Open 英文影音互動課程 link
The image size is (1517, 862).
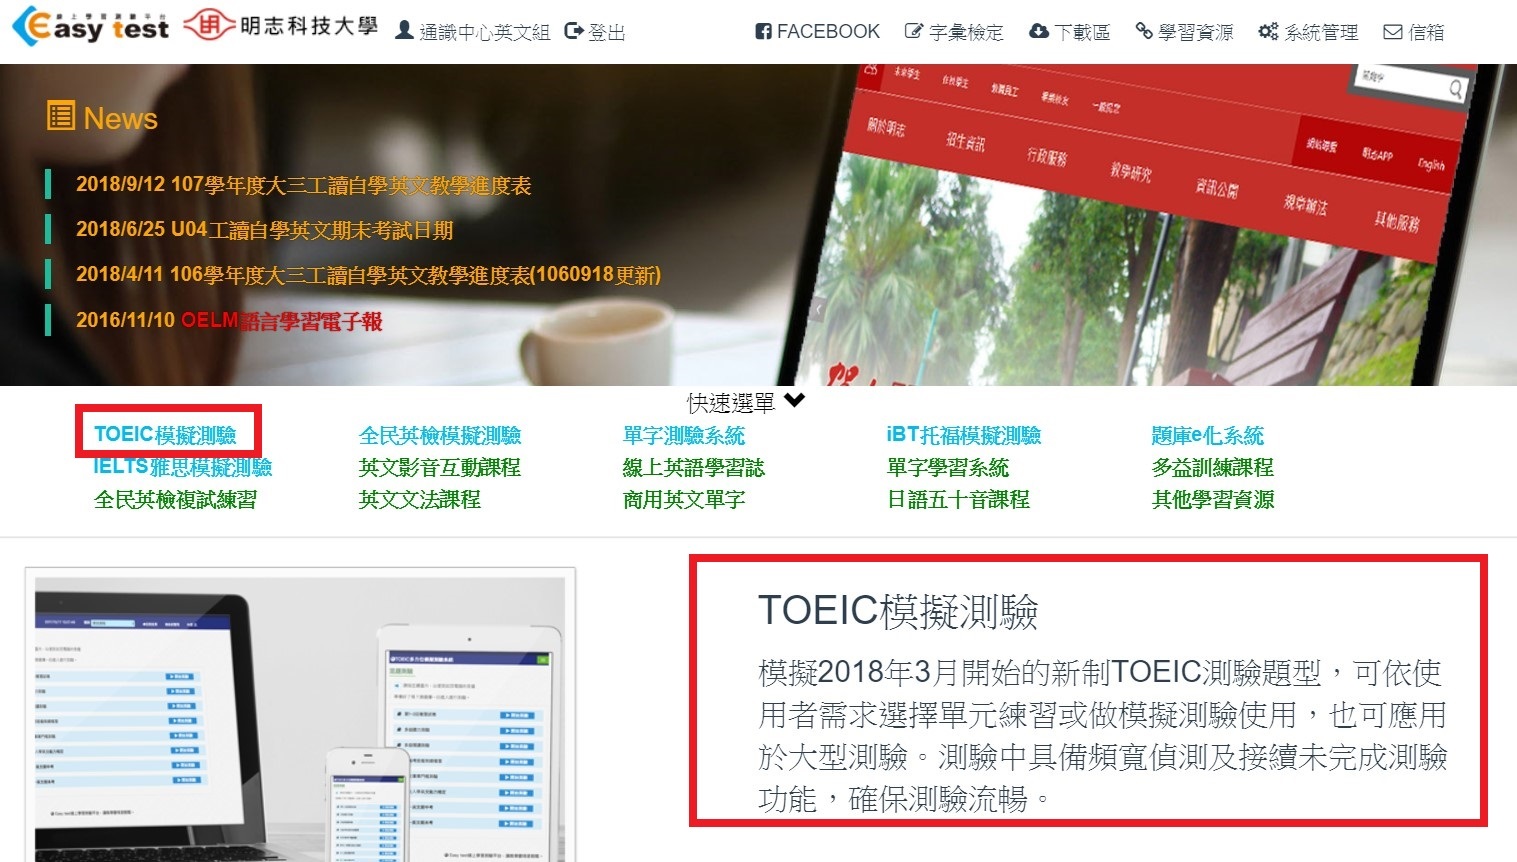[440, 467]
